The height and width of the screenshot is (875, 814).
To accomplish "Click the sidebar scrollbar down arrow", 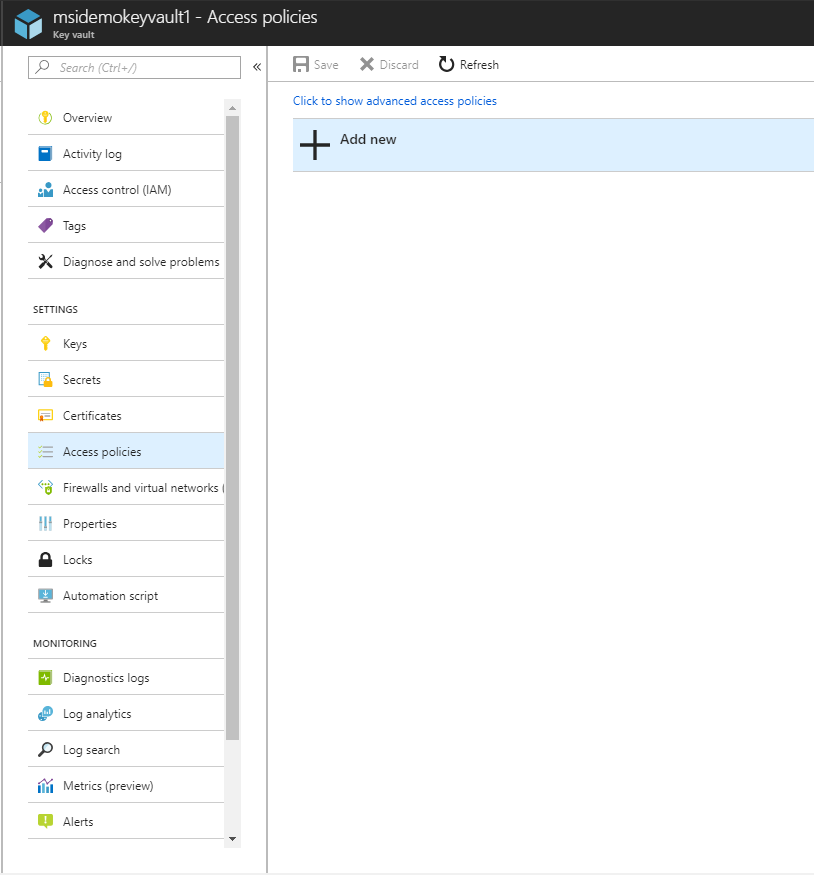I will 233,839.
